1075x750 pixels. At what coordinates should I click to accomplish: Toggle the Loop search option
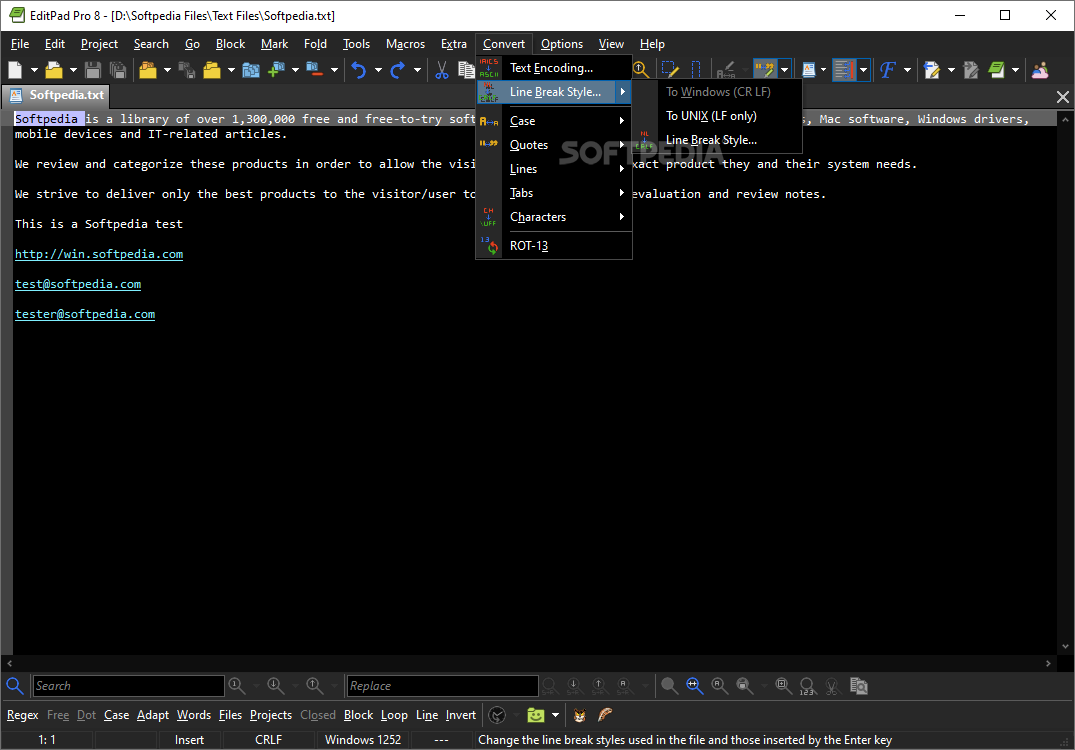[394, 715]
